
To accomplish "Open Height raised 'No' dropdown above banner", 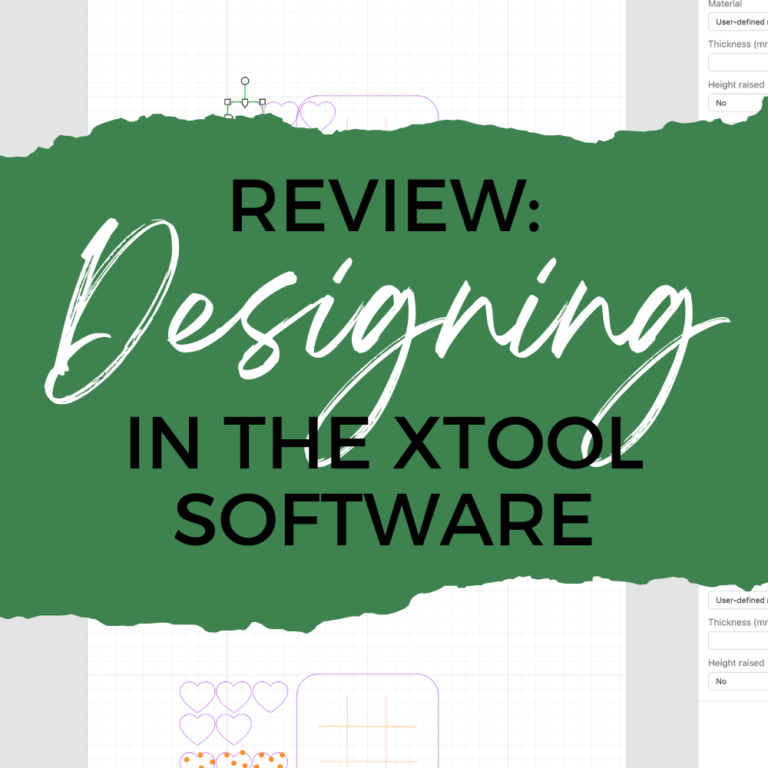I will coord(738,103).
